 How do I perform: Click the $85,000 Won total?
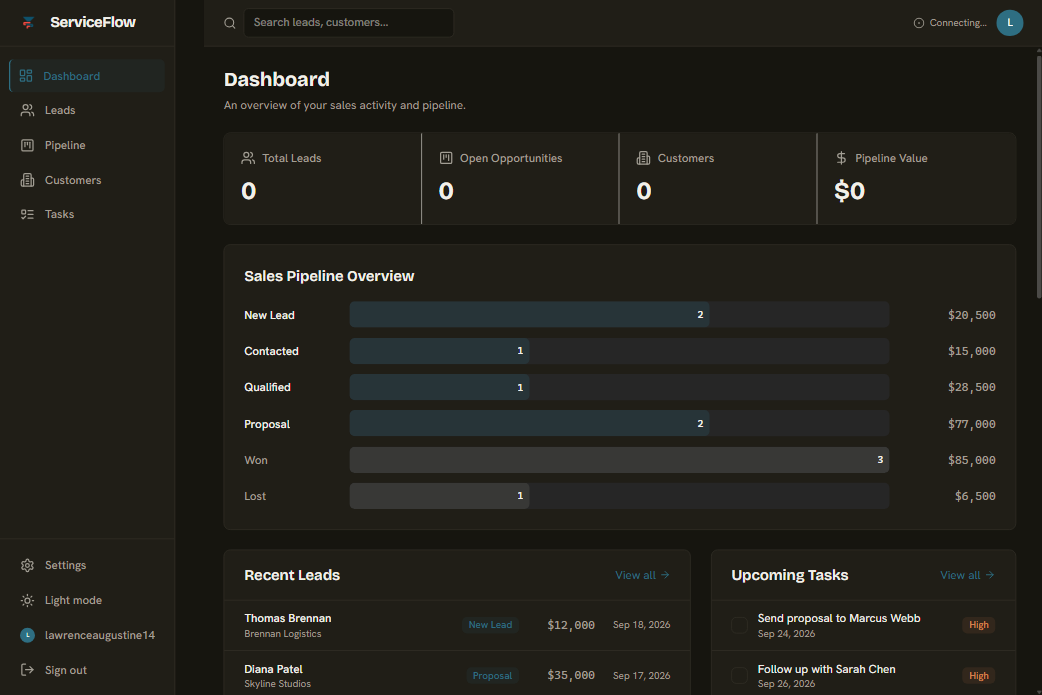972,460
